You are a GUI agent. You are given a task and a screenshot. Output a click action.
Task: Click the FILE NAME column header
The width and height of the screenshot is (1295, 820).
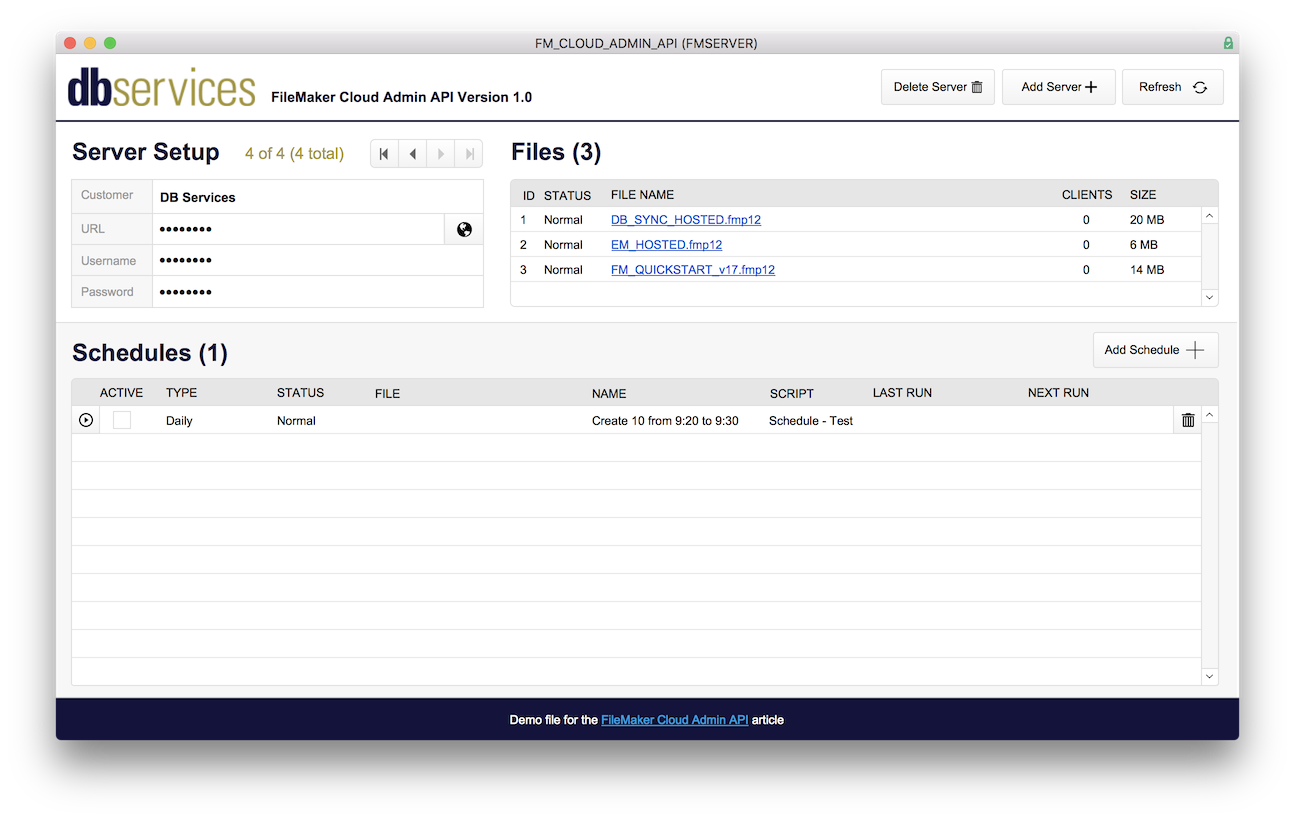642,195
